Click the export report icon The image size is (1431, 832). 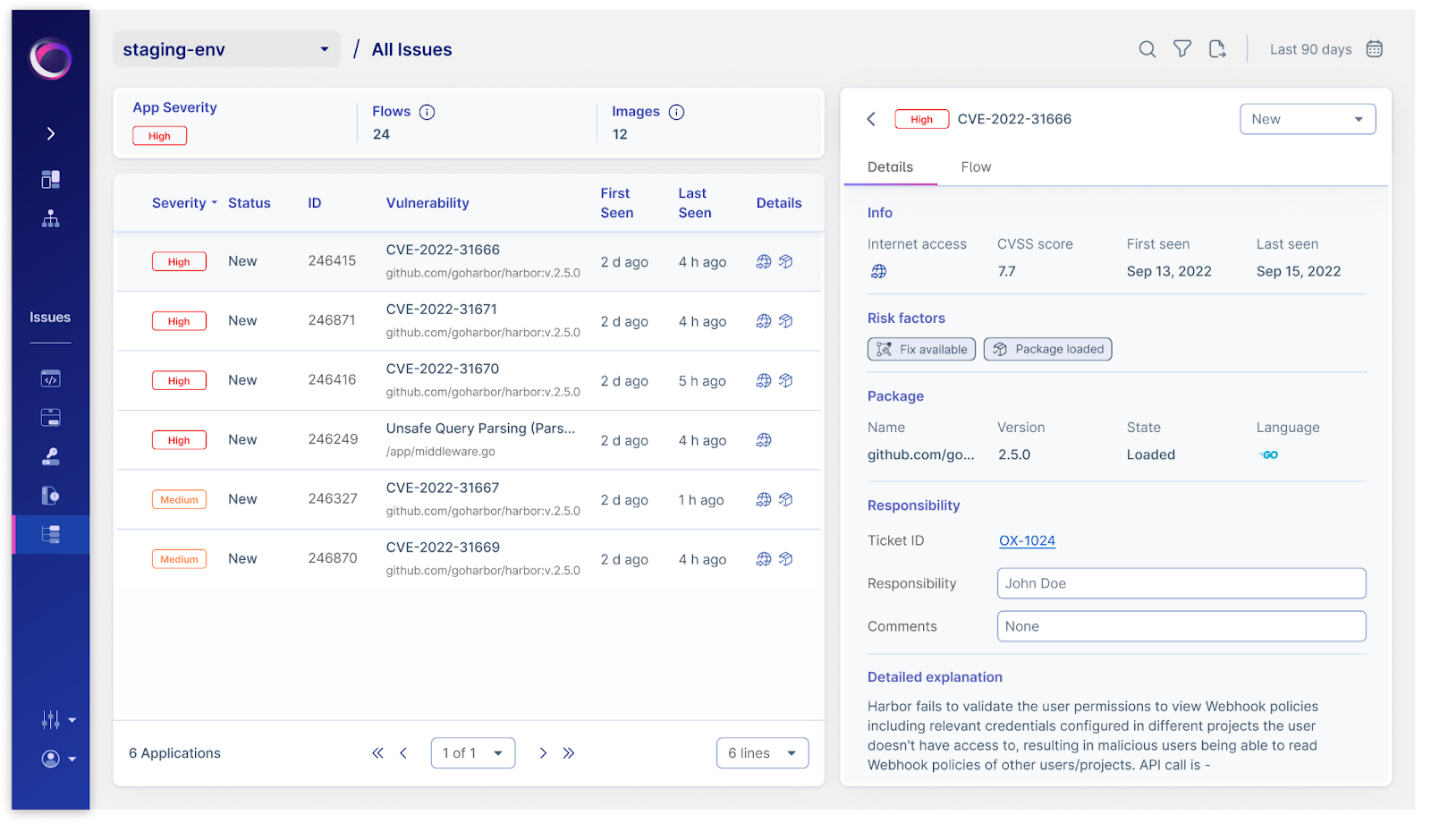(1217, 49)
